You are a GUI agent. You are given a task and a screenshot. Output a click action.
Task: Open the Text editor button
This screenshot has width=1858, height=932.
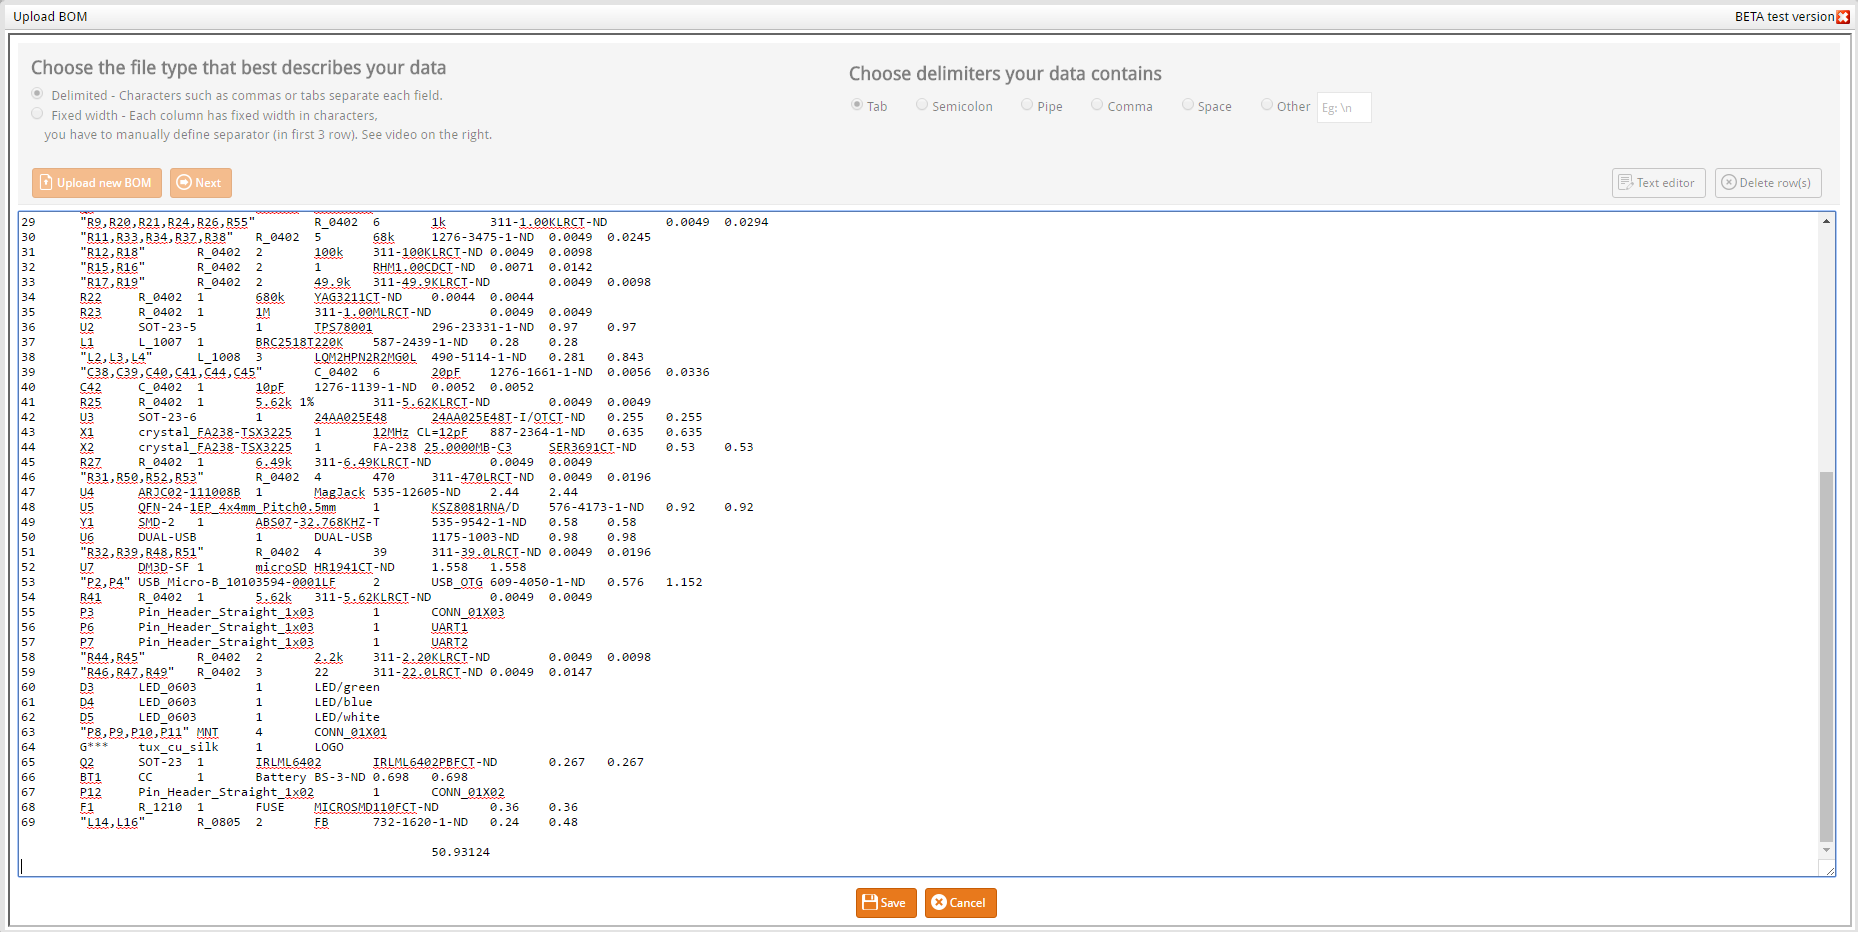[x=1658, y=183]
